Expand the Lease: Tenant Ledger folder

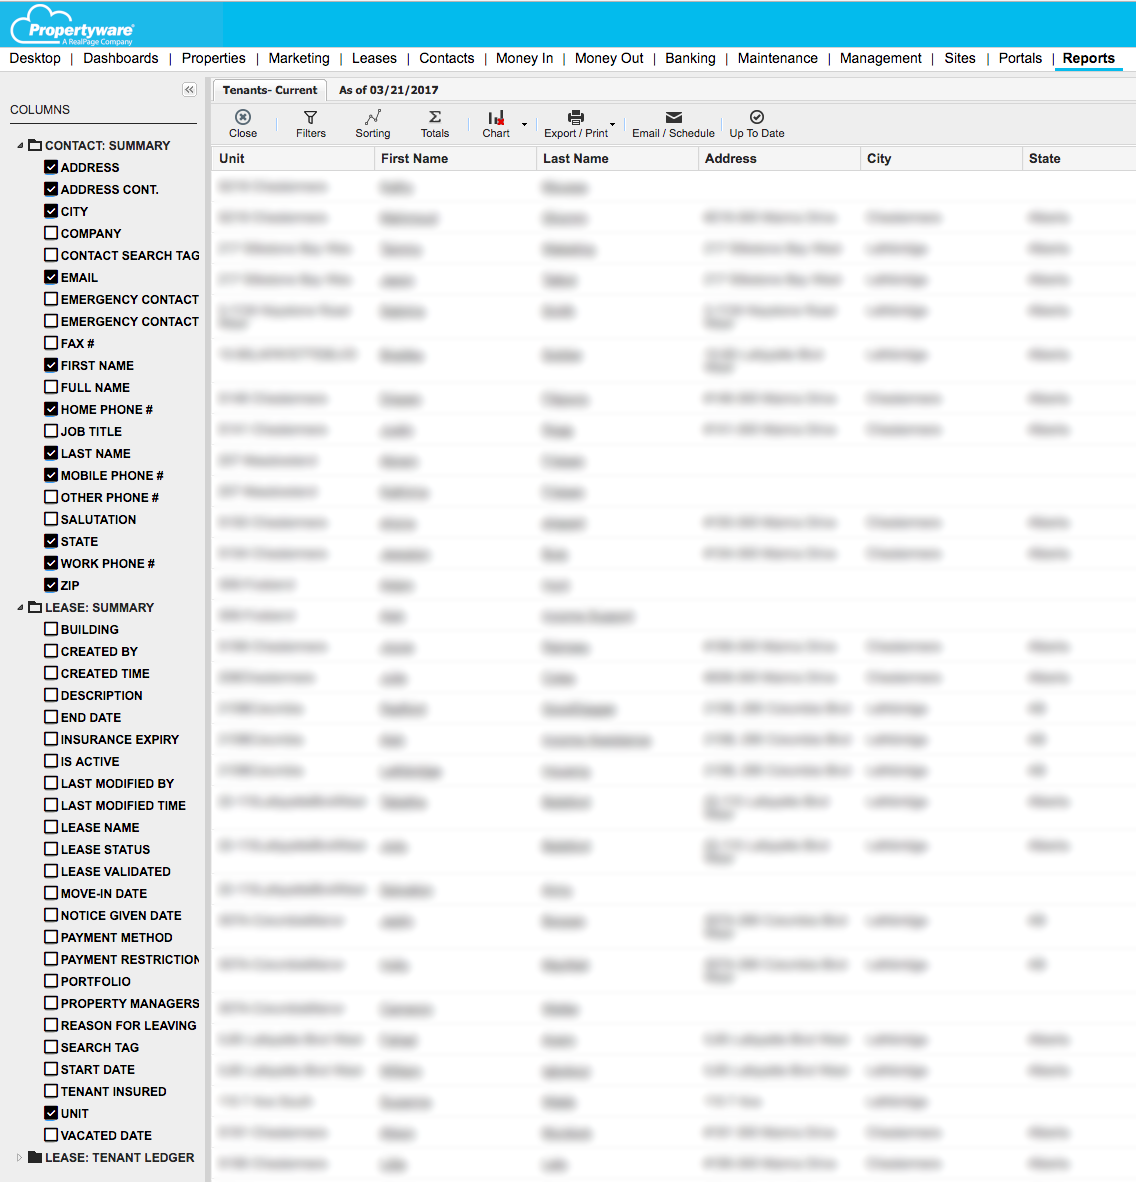pos(19,1157)
